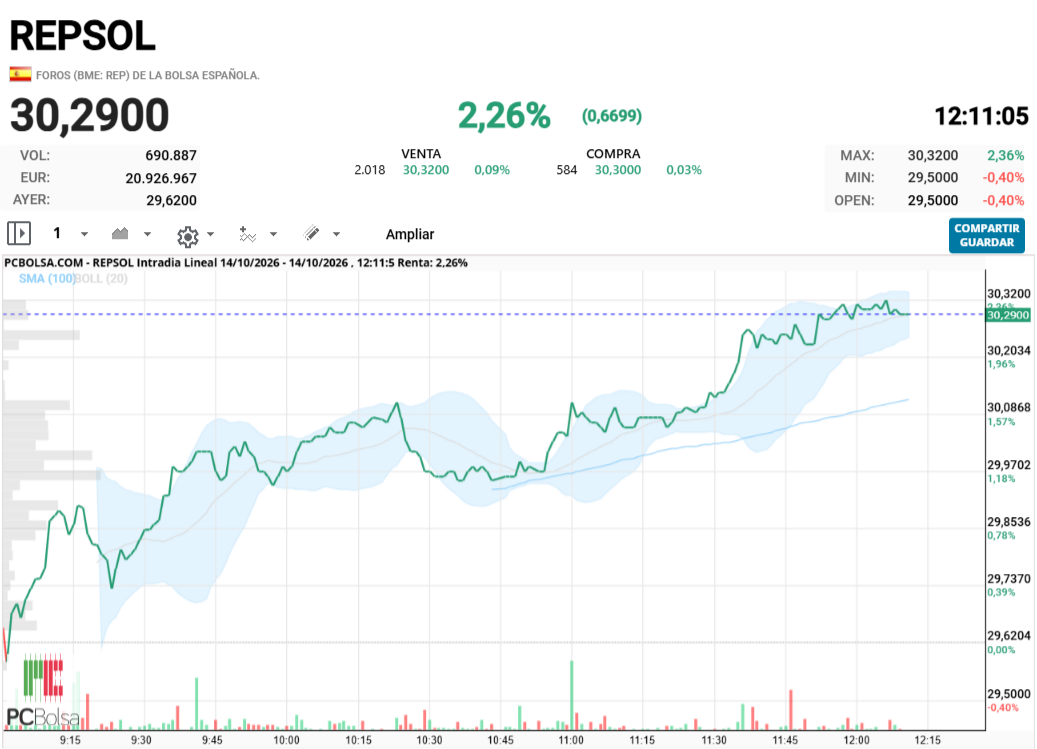Click the VENTA volume 2.018
This screenshot has width=1037, height=749.
(x=370, y=170)
